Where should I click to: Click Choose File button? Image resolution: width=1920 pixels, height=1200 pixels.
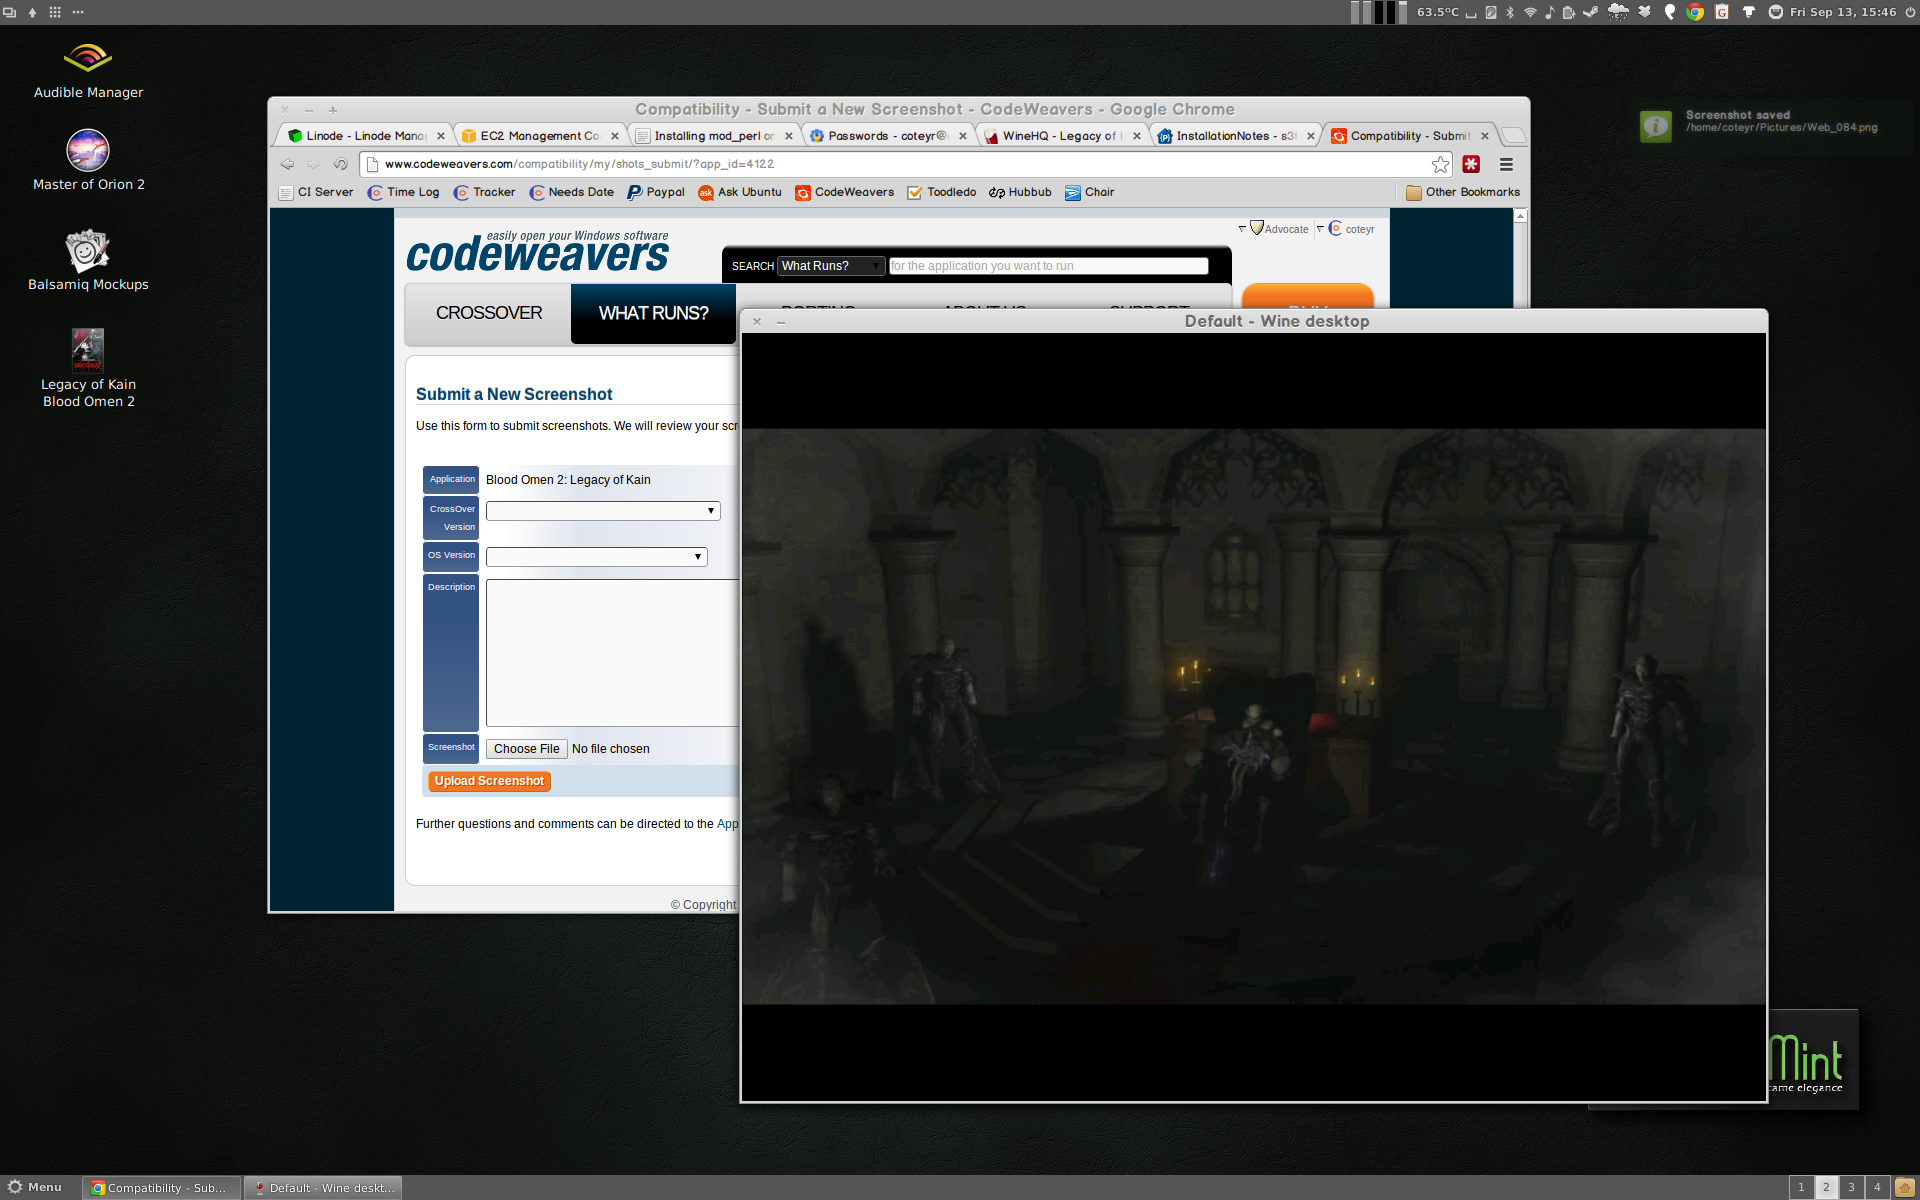pyautogui.click(x=526, y=749)
